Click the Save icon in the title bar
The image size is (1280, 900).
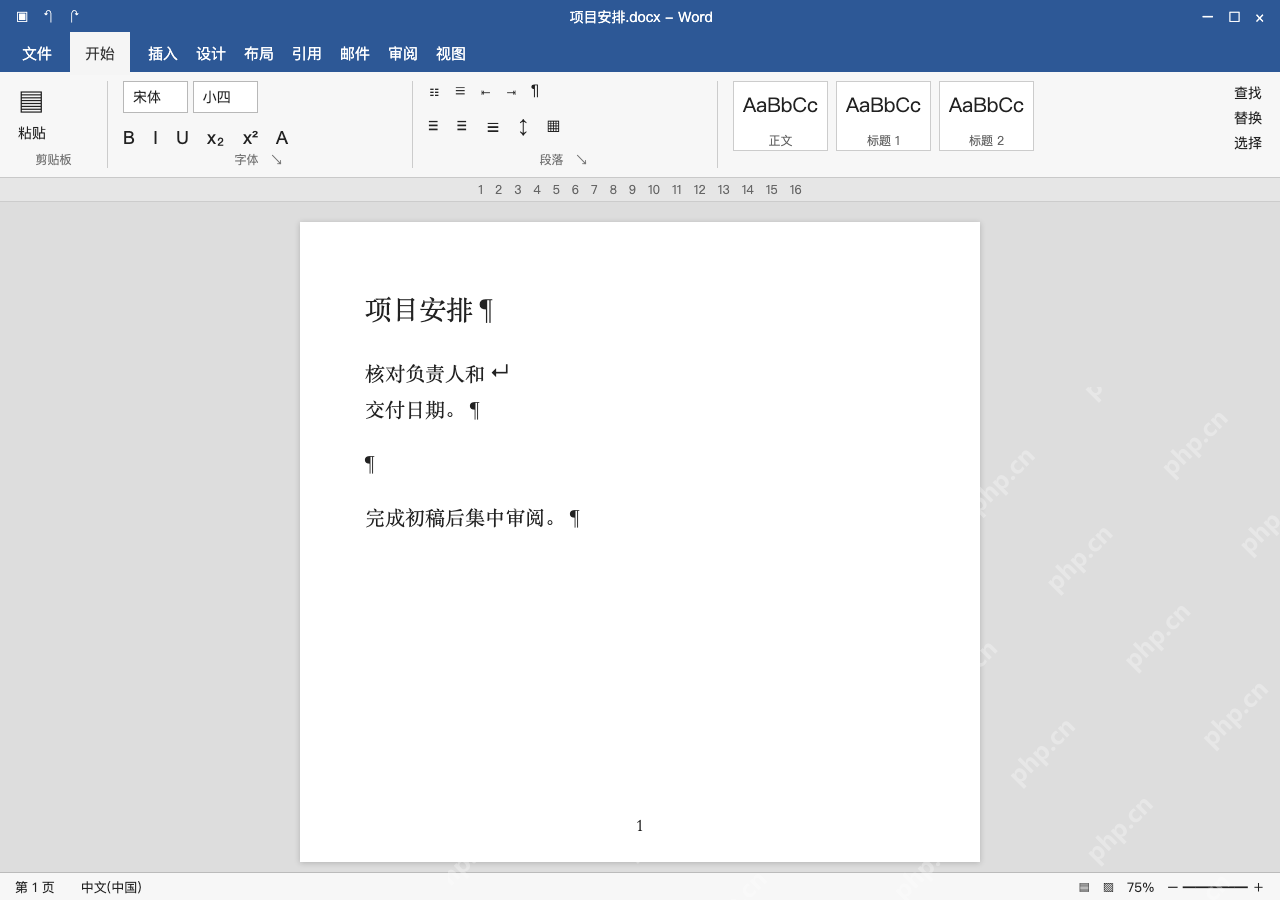coord(22,16)
